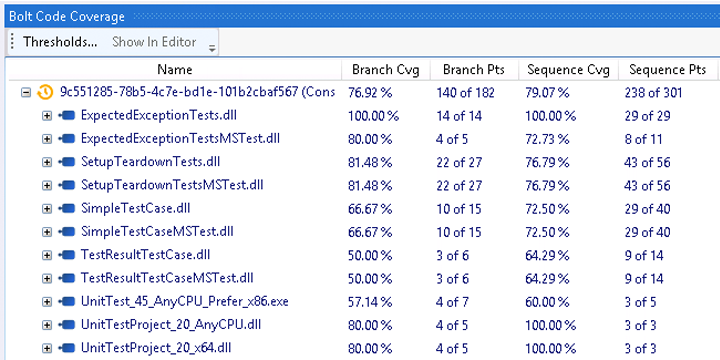Expand UnitTestProject_20_AnyCPU.dll node

pos(47,325)
